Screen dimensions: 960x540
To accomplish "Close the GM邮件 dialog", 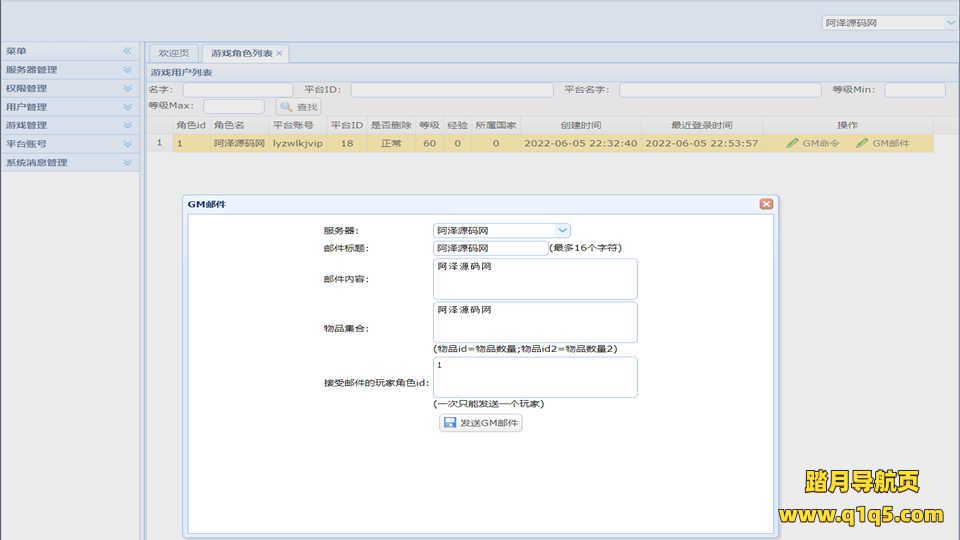I will click(x=766, y=204).
